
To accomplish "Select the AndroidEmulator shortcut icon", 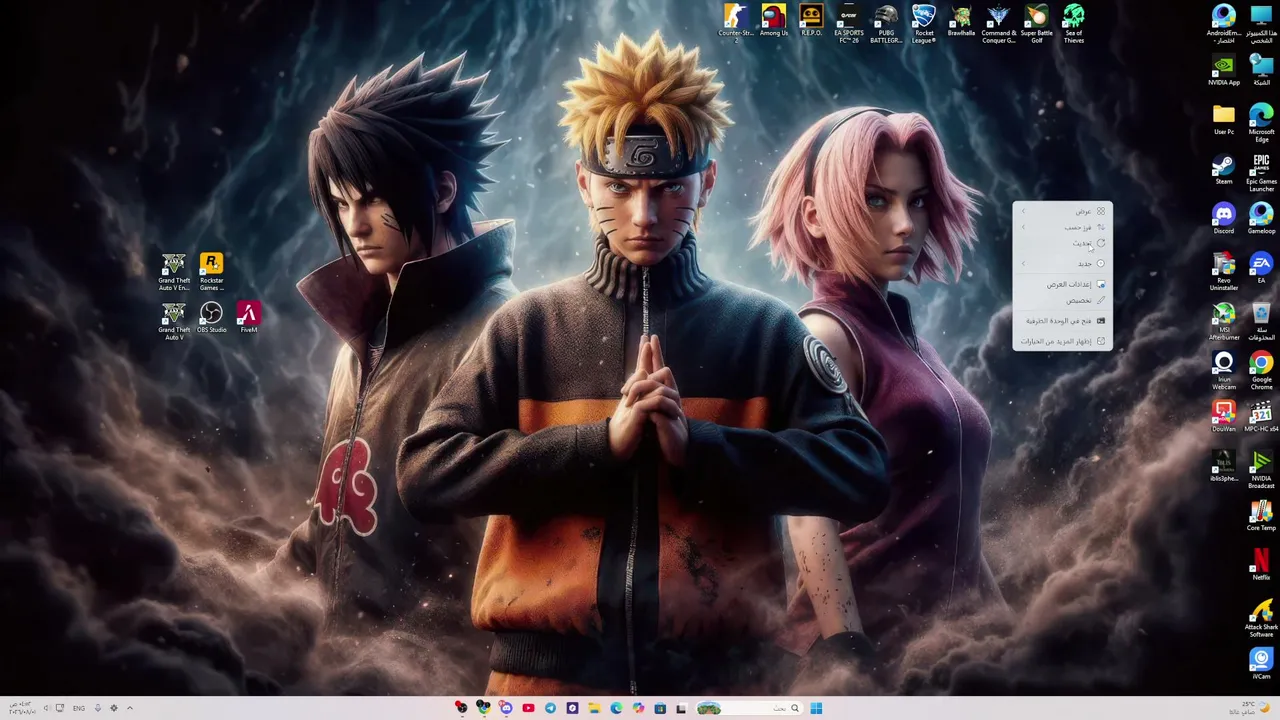I will [x=1224, y=24].
